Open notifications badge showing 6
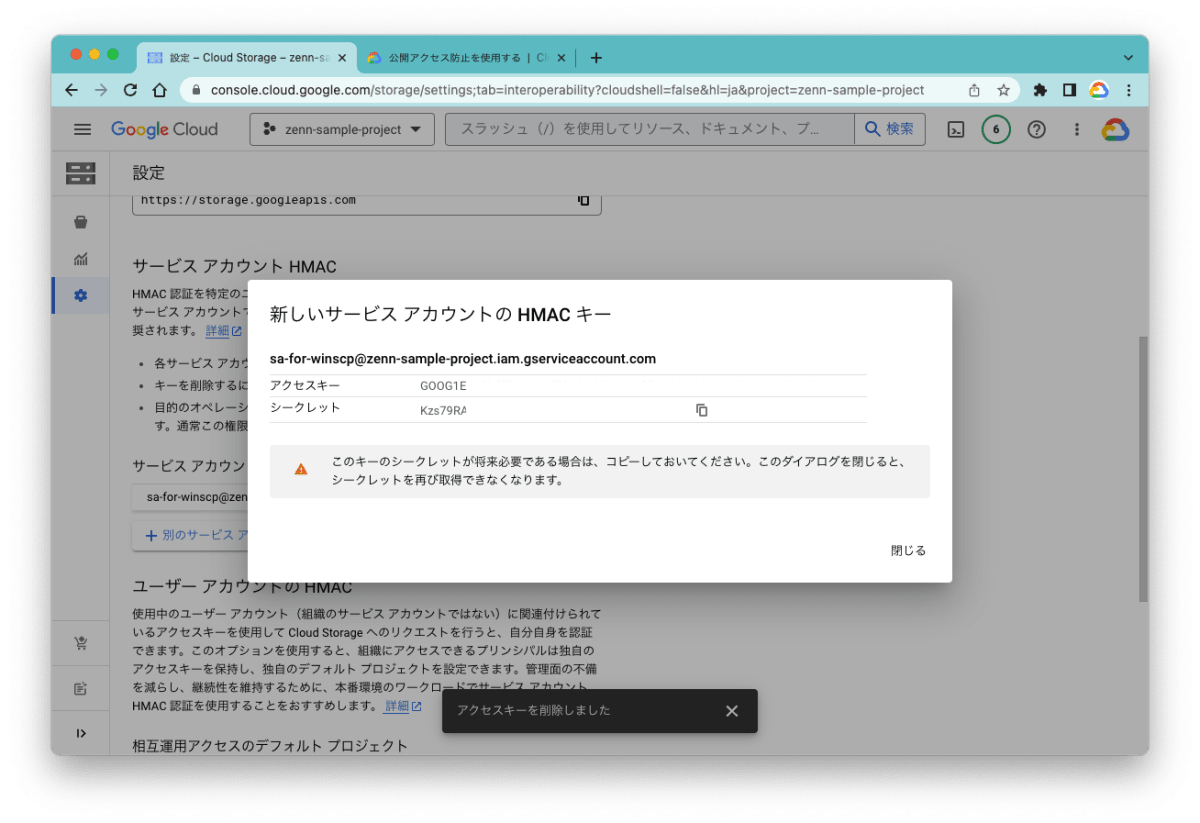This screenshot has width=1200, height=823. pos(996,129)
